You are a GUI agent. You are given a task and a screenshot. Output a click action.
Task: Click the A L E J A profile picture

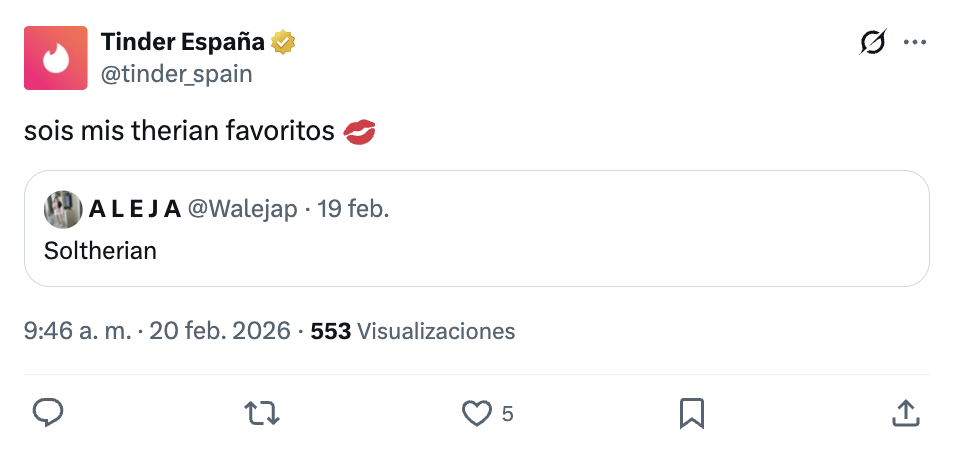coord(63,209)
